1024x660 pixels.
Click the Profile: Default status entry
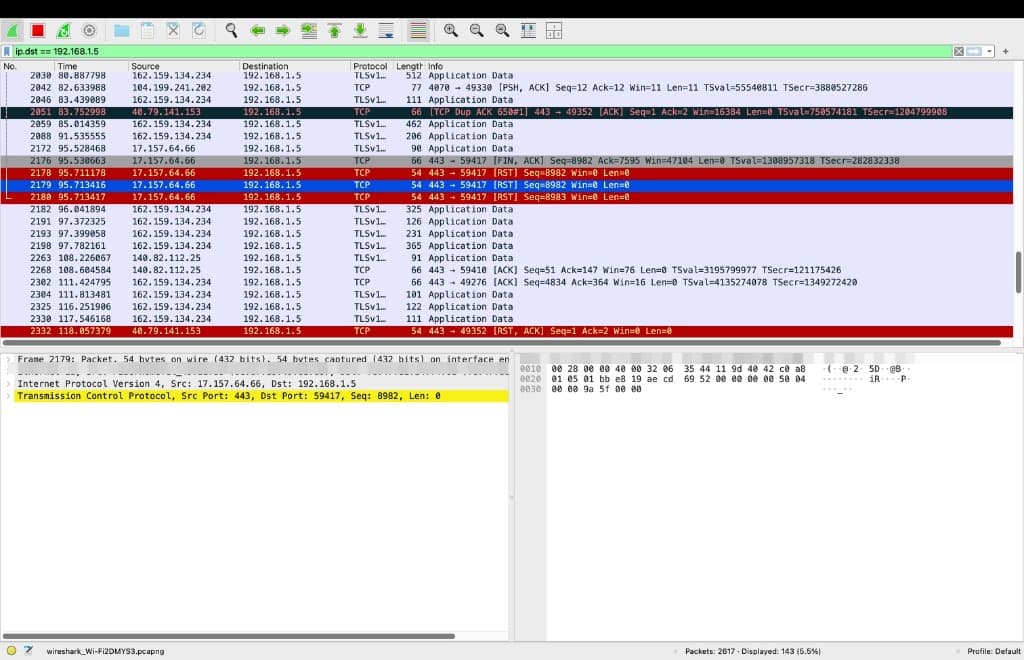click(x=993, y=651)
